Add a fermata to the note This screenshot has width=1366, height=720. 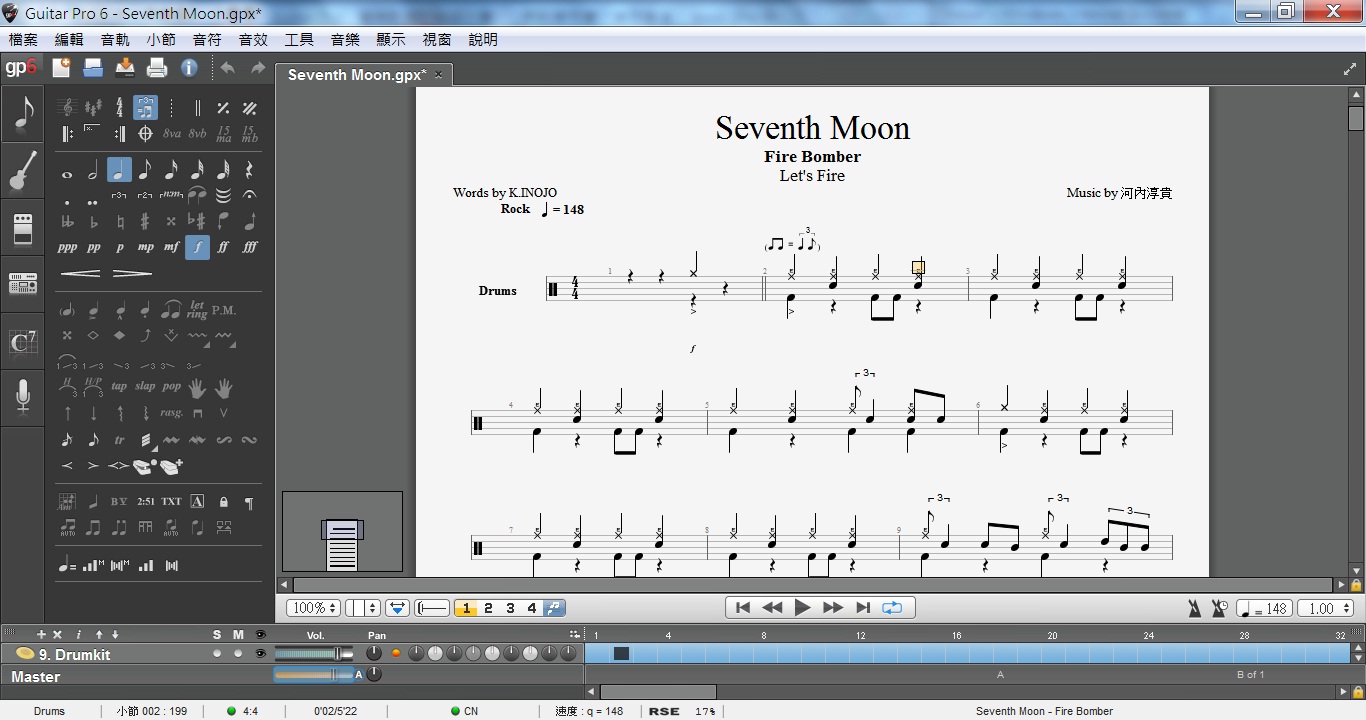(x=249, y=196)
